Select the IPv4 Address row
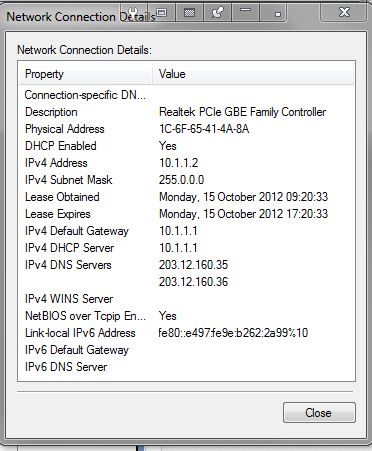Image resolution: width=372 pixels, height=451 pixels. tap(186, 163)
